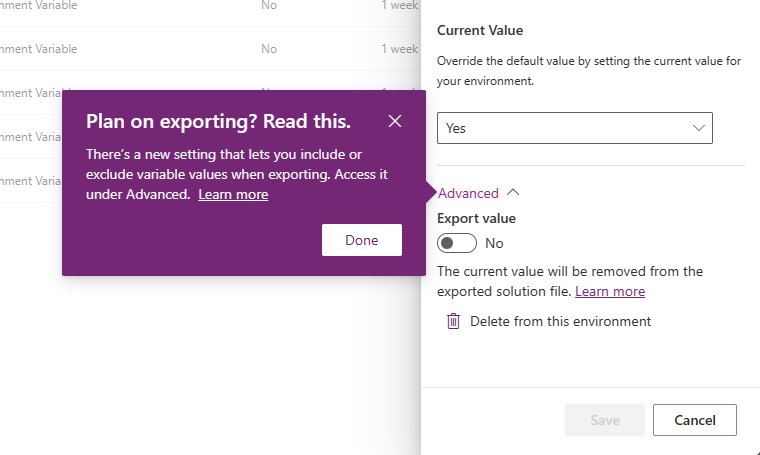Viewport: 760px width, 455px height.
Task: Open the Current Value dropdown showing Yes
Action: tap(574, 128)
